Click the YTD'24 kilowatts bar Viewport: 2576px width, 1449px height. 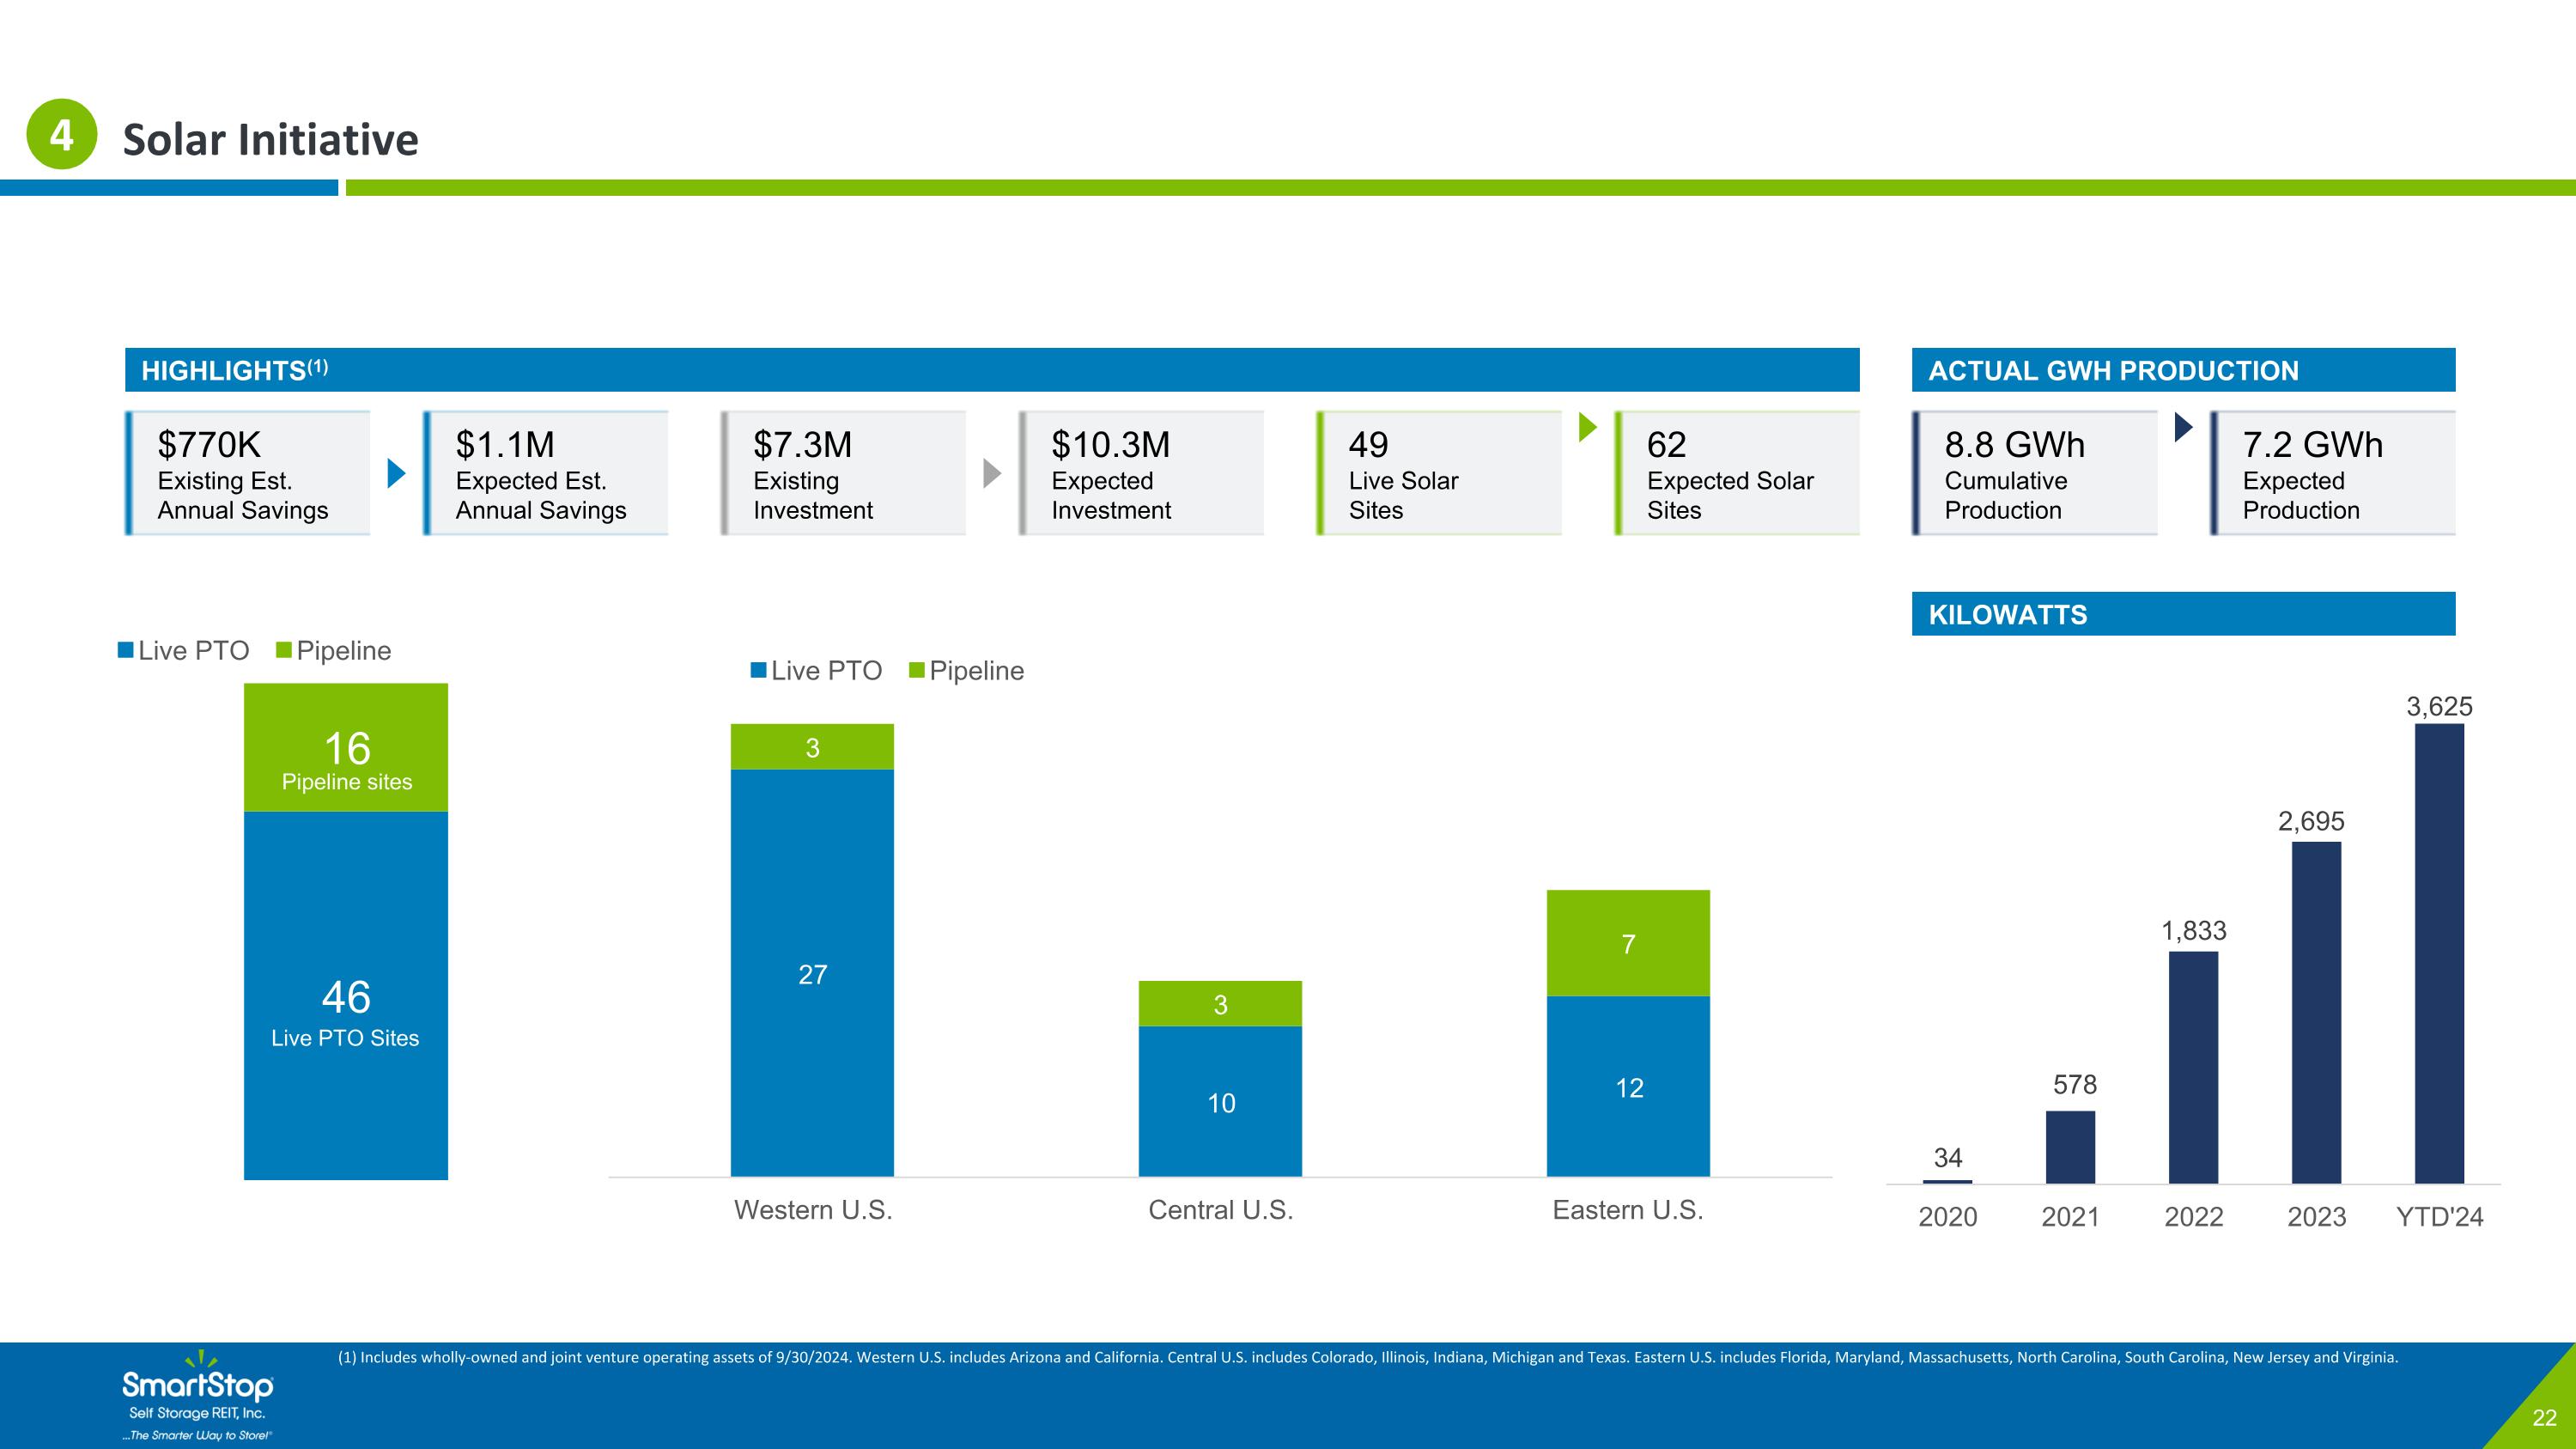[x=2439, y=954]
